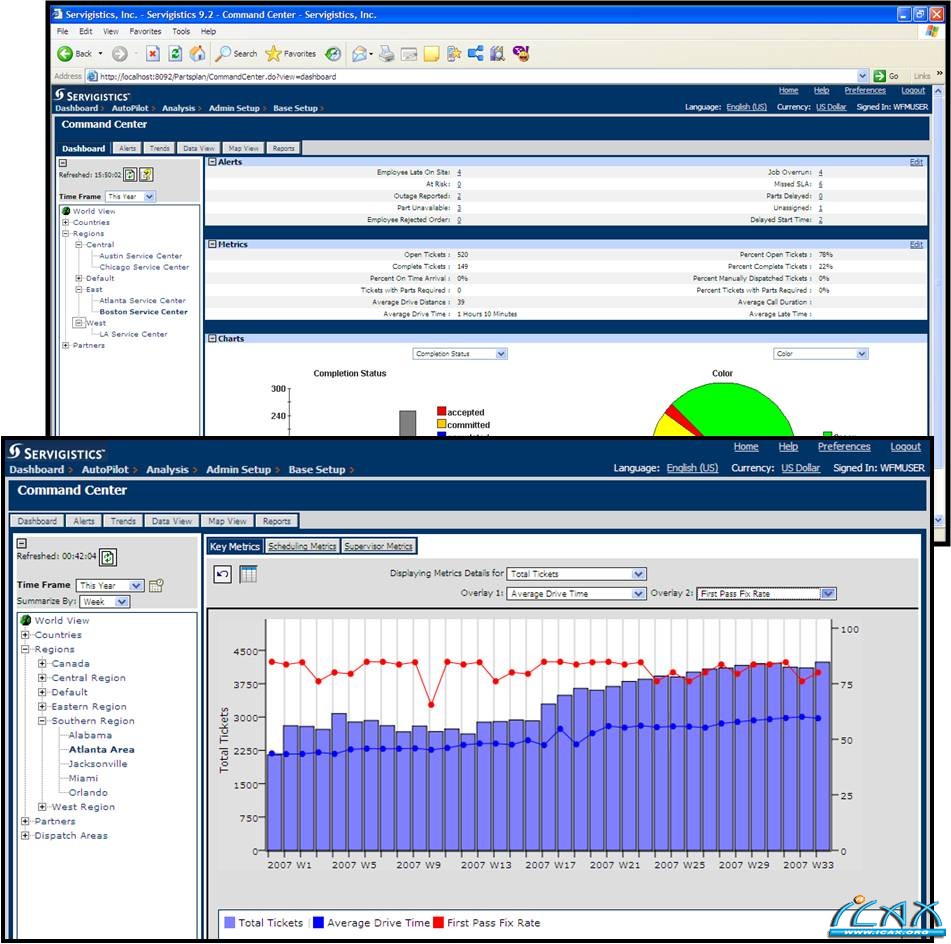Click the English (US) language link in lower header

tap(692, 468)
